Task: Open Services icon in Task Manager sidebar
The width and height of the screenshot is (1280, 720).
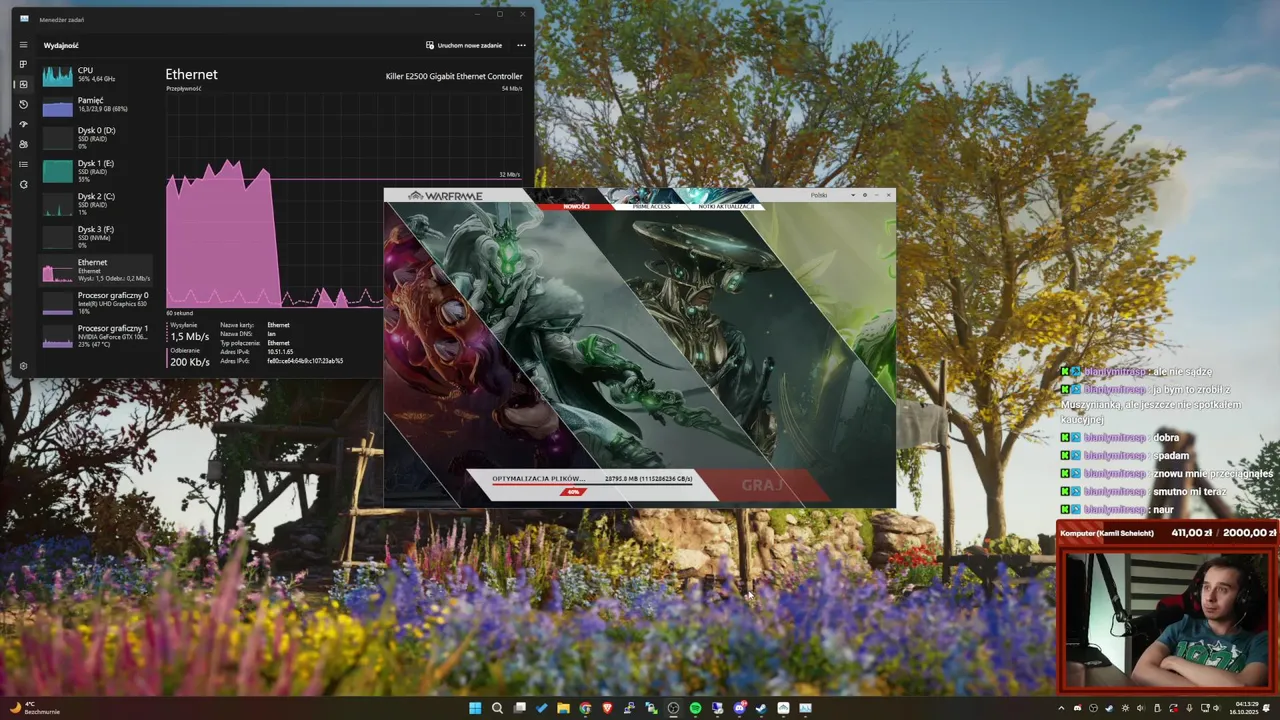Action: click(23, 184)
